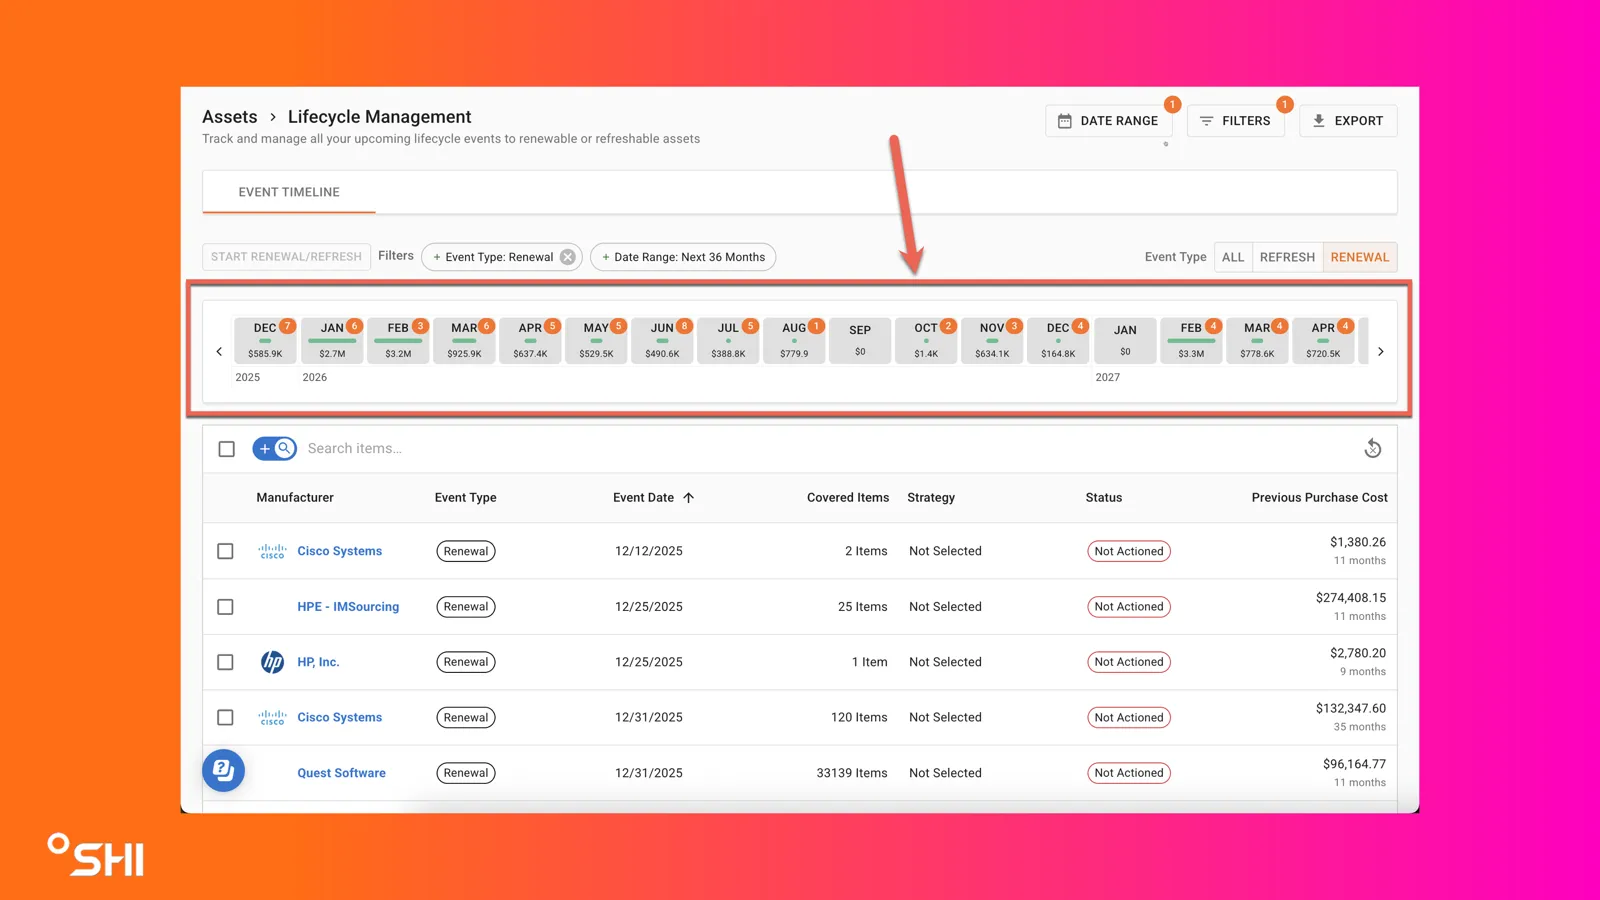1600x900 pixels.
Task: Select the JAN 2026 timeline month $2.7M
Action: (x=332, y=340)
